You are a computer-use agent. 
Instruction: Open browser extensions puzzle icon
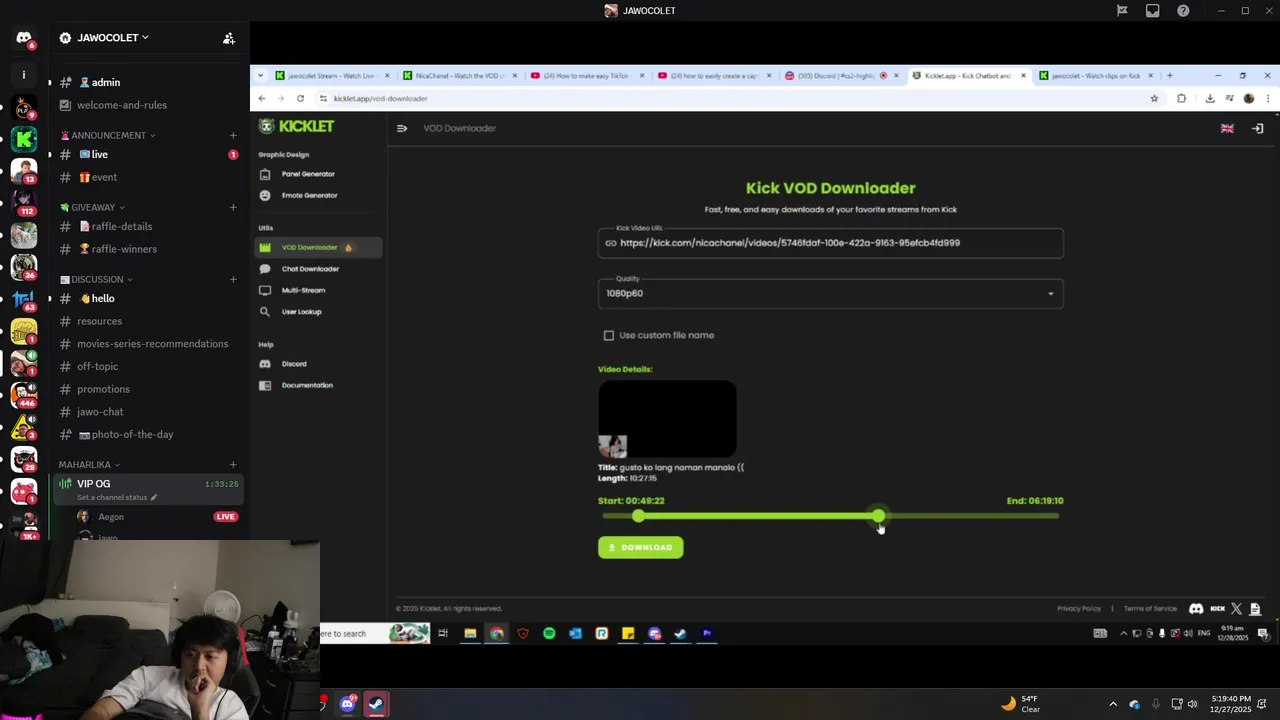coord(1182,98)
